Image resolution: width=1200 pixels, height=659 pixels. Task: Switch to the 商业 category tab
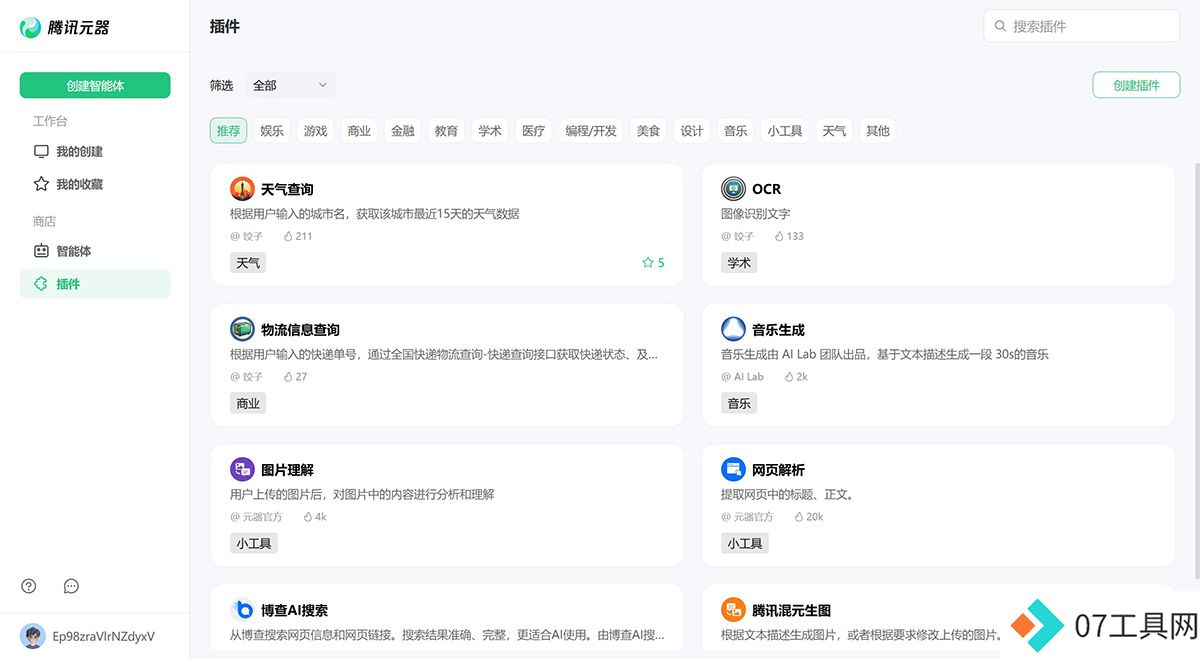359,131
